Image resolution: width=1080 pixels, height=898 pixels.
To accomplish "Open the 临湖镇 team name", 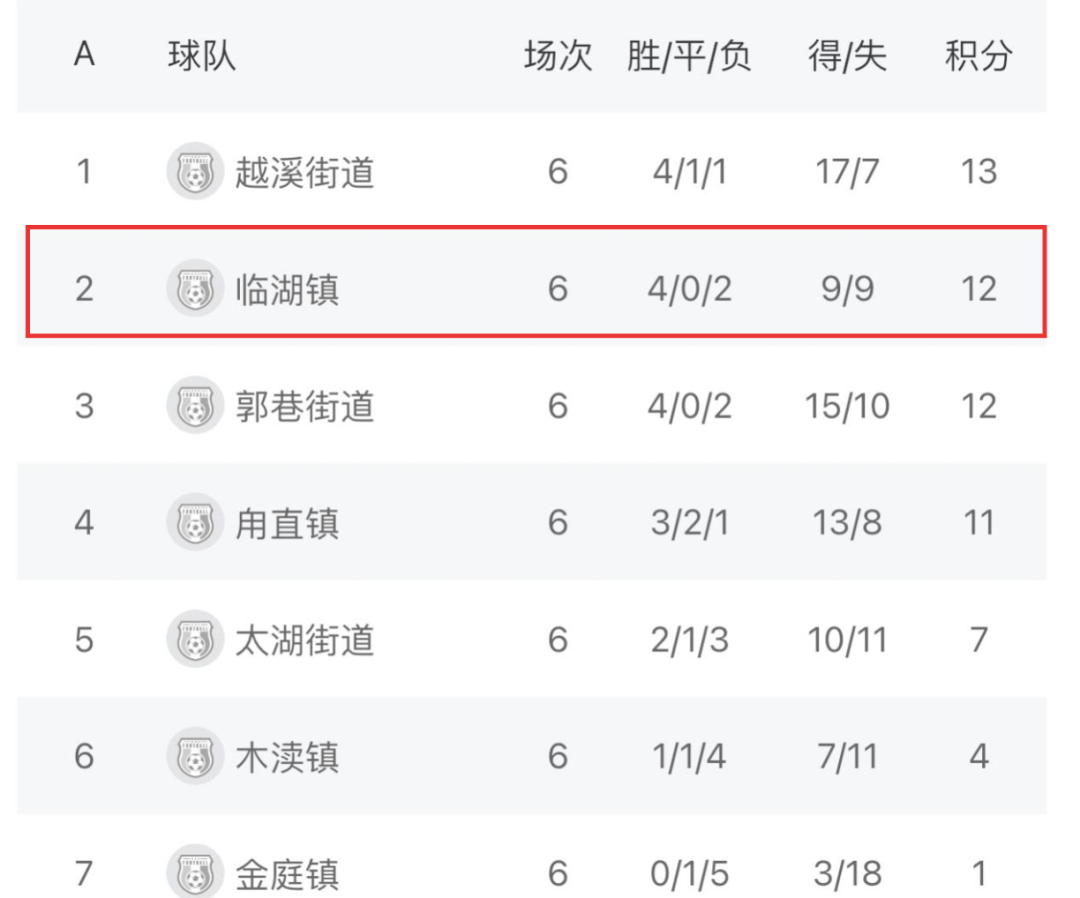I will coord(287,289).
